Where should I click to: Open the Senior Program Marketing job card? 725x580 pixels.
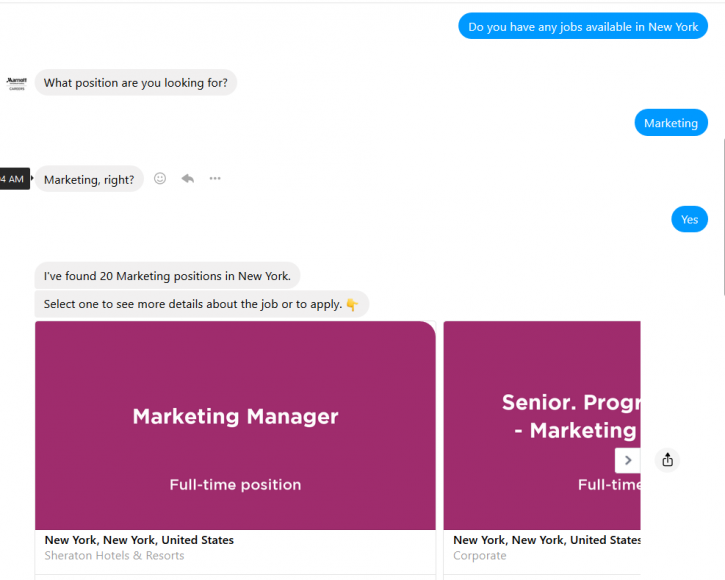[x=541, y=425]
